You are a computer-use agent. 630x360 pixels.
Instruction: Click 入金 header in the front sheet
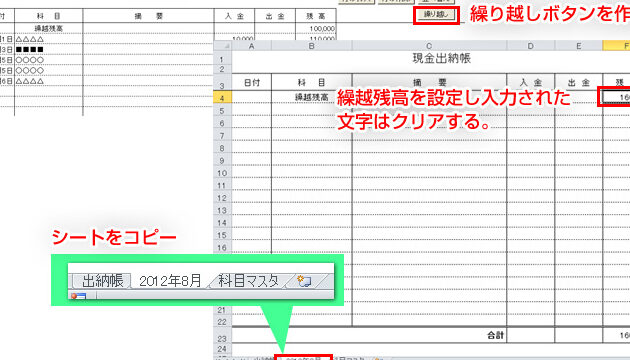tap(531, 83)
